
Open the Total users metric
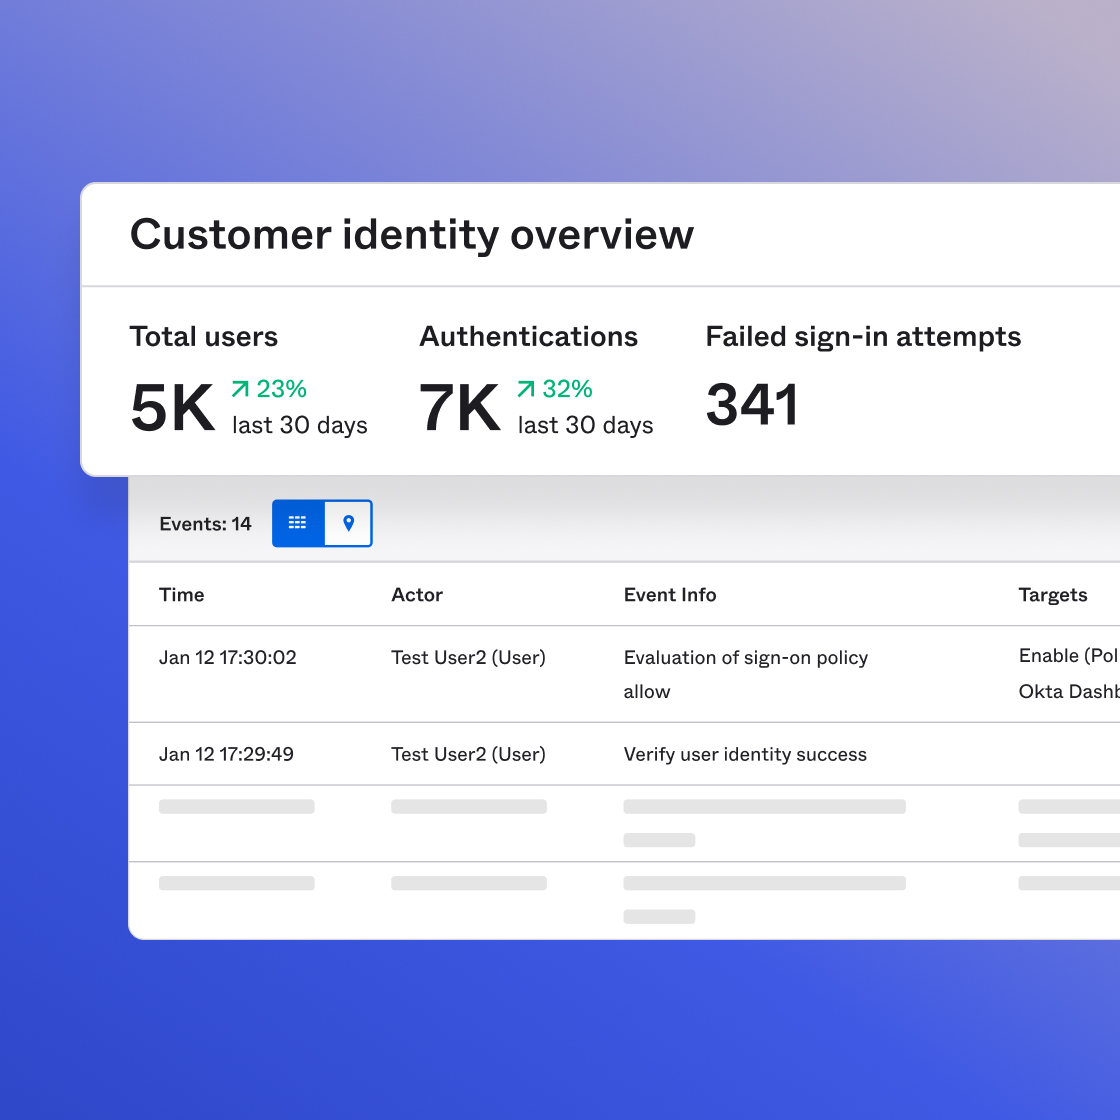(203, 337)
